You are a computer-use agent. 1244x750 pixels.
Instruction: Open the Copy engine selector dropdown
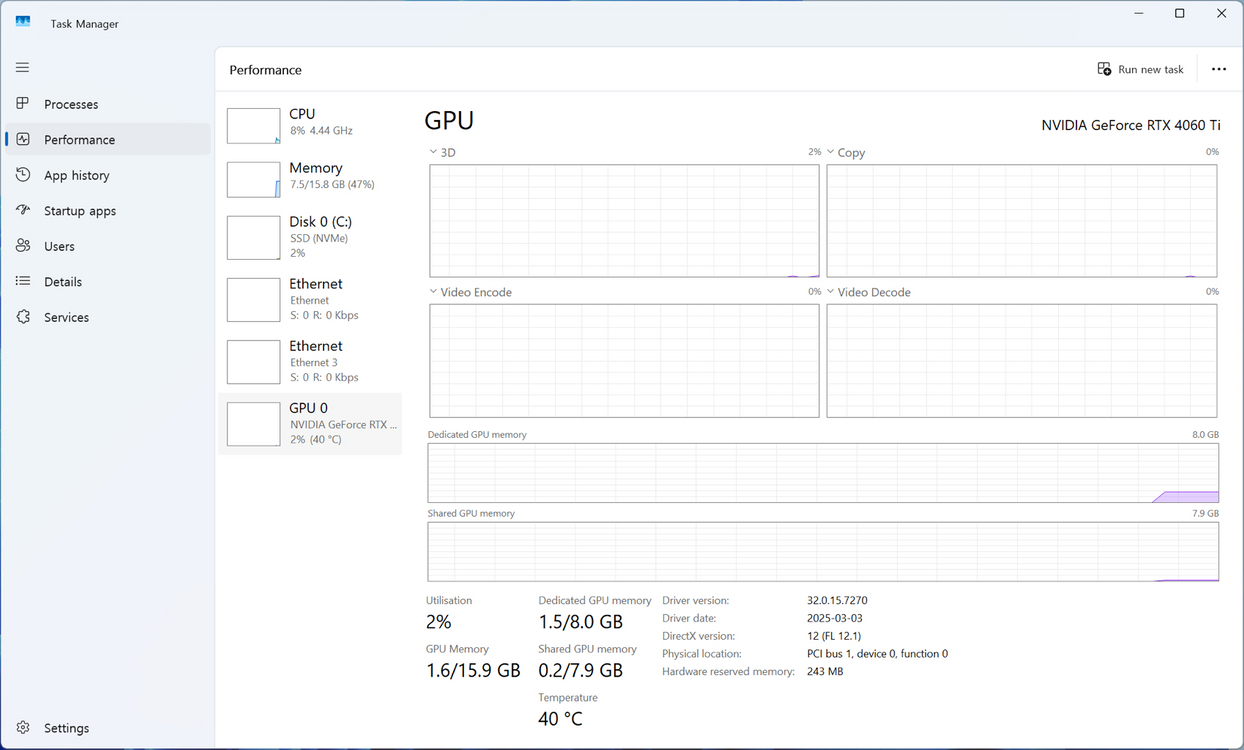831,152
